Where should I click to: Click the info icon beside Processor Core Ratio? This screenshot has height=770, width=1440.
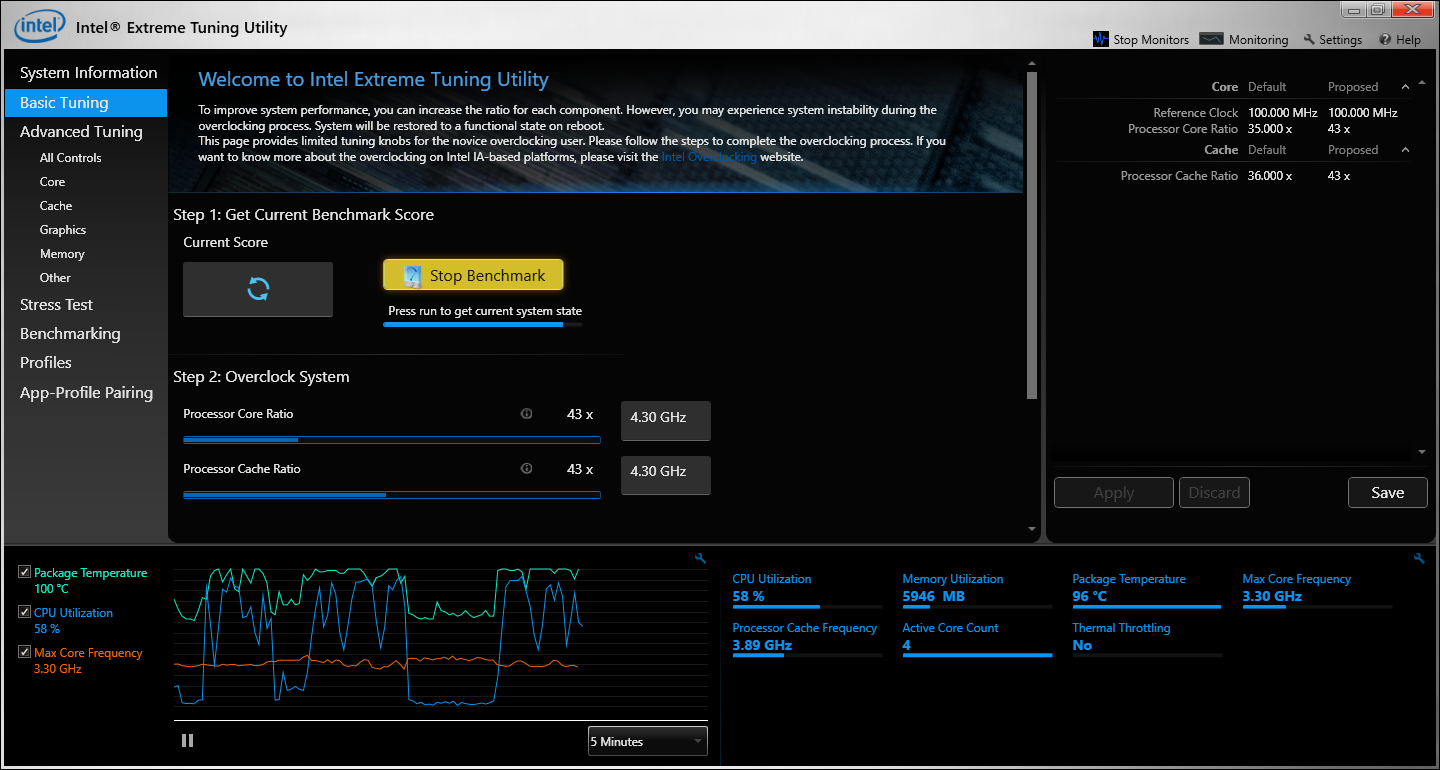[x=526, y=414]
